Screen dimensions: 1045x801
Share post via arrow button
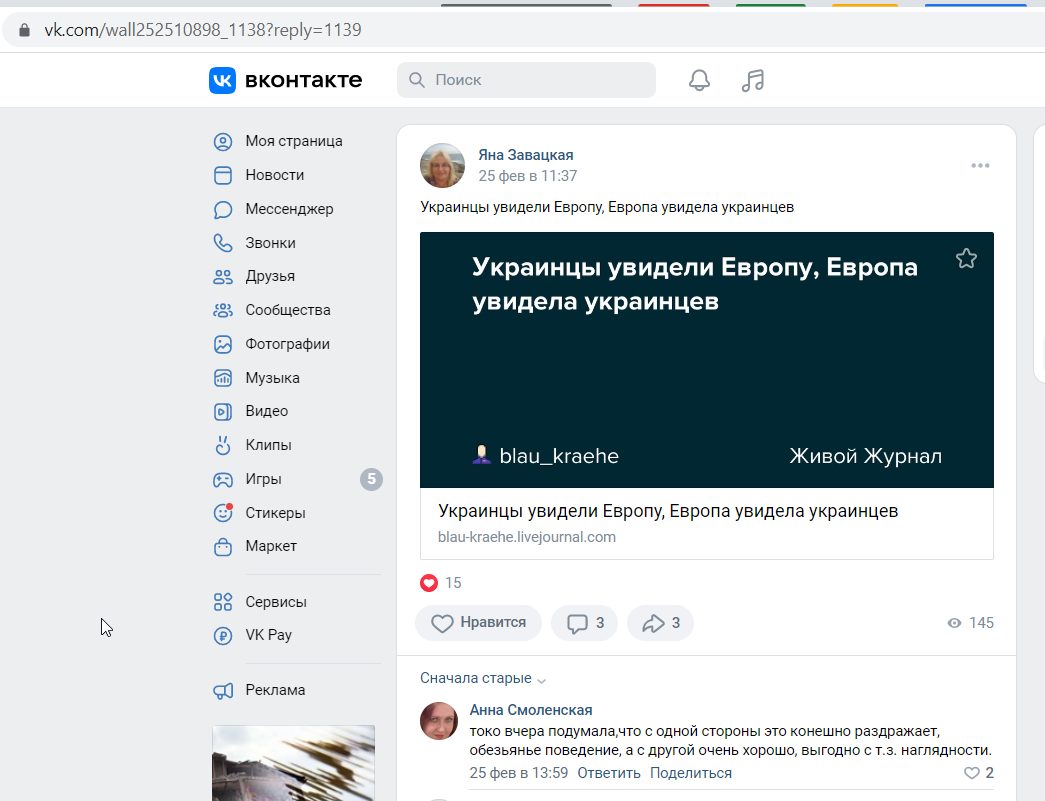[660, 623]
